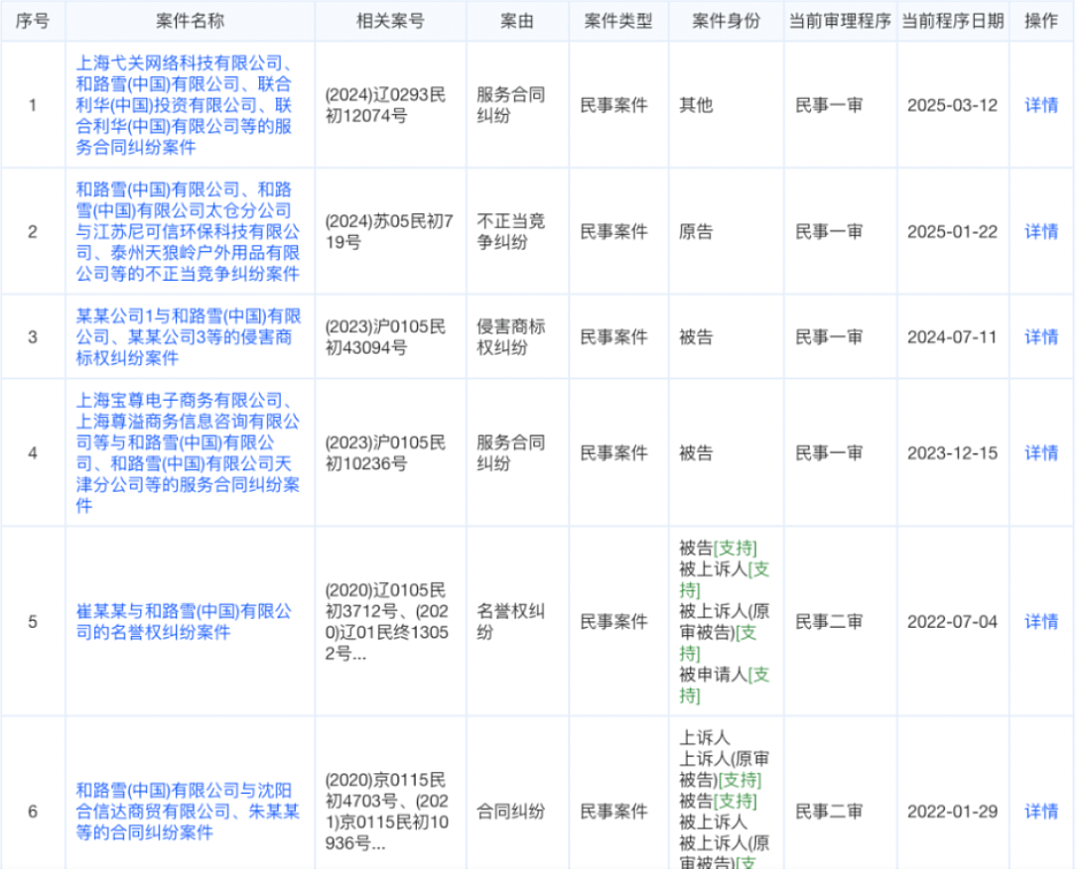
Task: Click sequence number 4
Action: (32, 453)
